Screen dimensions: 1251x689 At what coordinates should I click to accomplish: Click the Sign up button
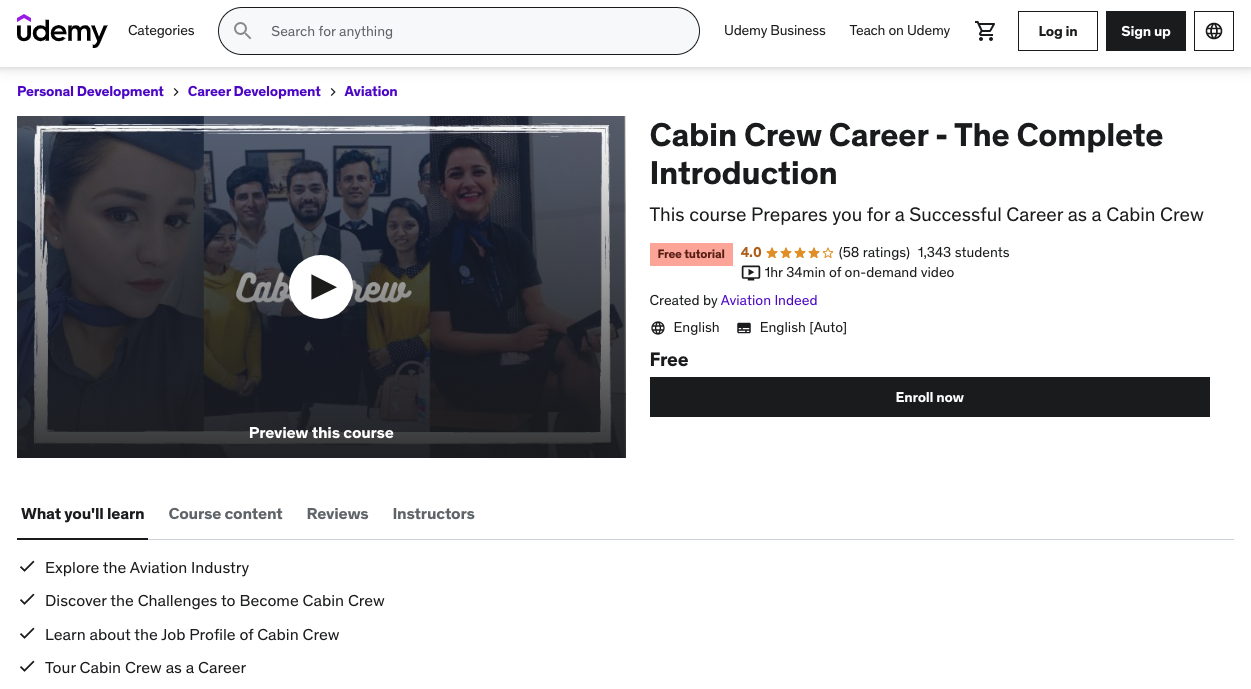pos(1146,31)
